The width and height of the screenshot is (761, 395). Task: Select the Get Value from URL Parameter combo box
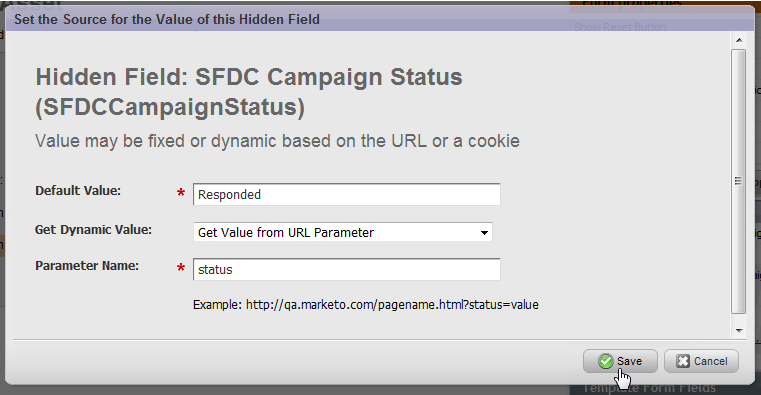(x=343, y=232)
